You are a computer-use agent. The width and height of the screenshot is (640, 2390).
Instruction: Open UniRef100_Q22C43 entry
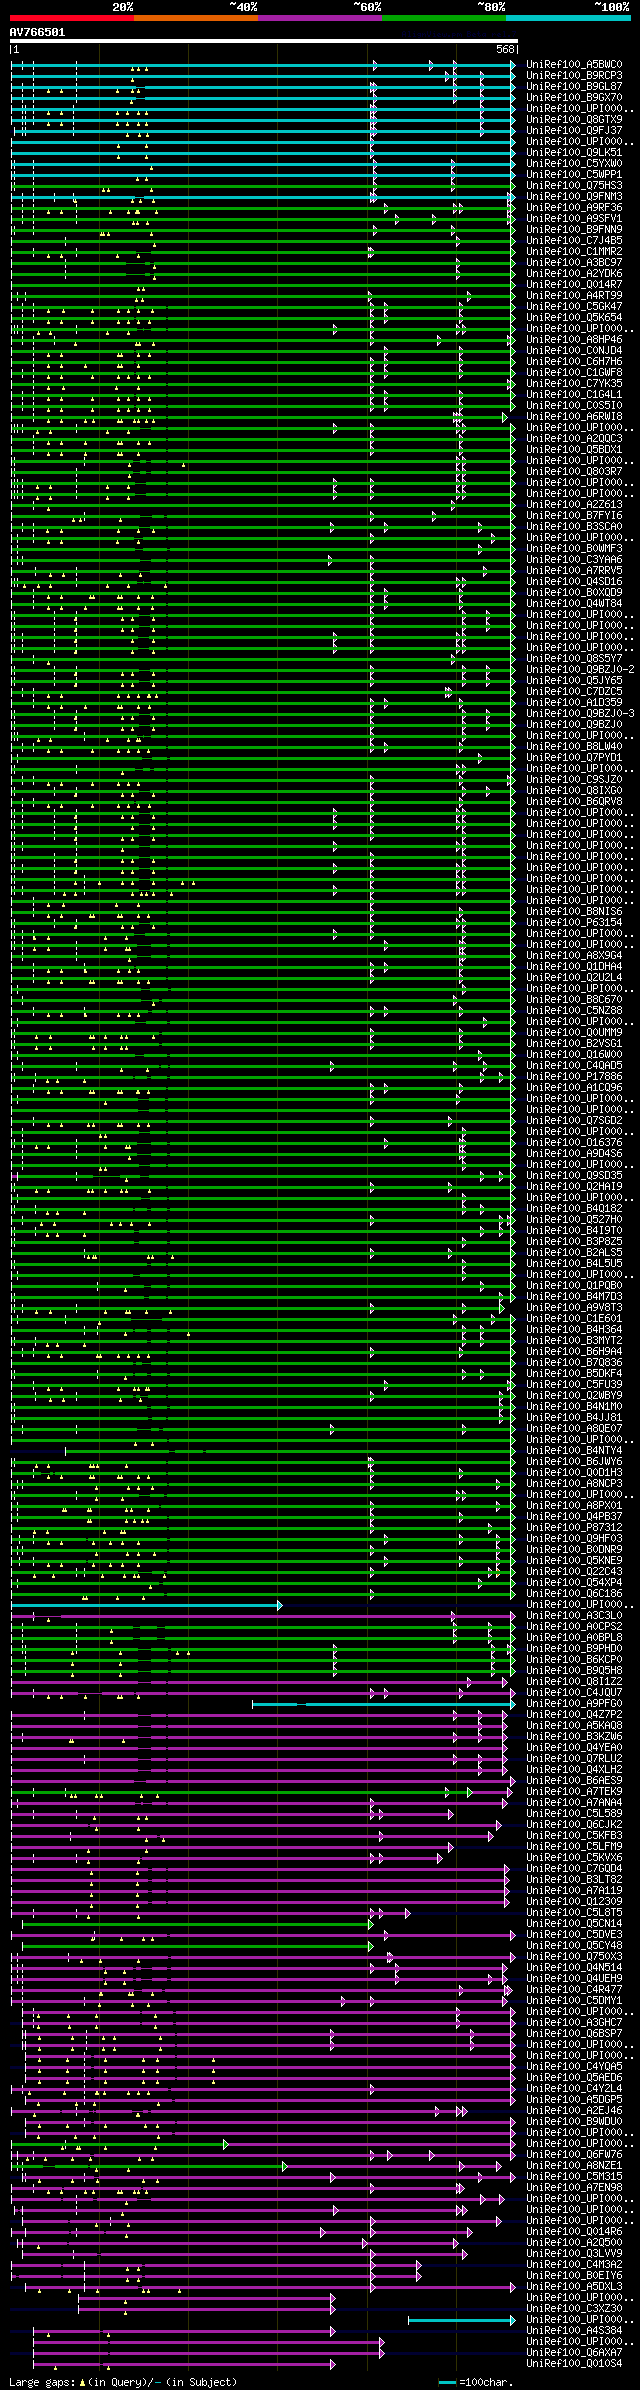[574, 1572]
